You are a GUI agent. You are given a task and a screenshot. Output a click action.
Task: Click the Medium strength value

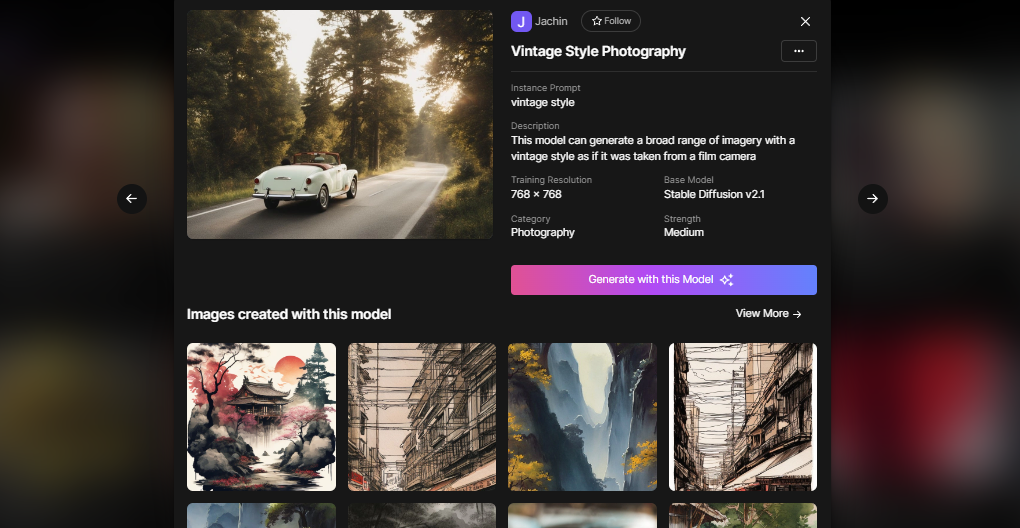tap(684, 233)
